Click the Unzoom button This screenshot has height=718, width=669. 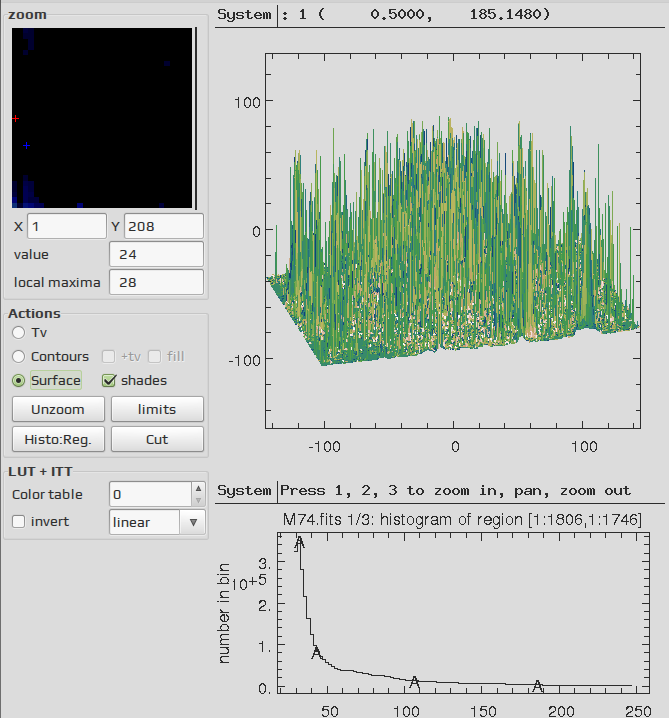pos(58,409)
